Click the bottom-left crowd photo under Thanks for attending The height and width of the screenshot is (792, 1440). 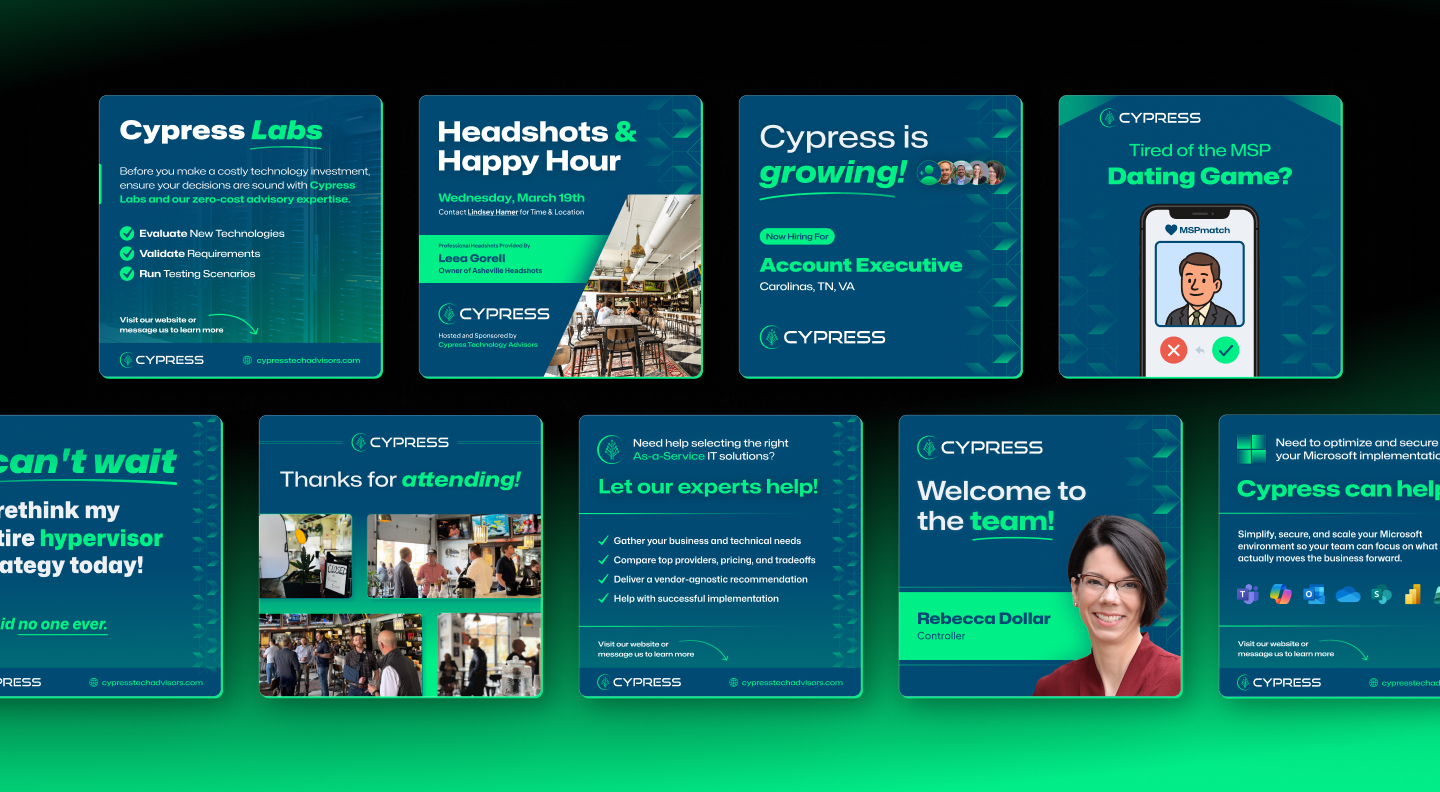[341, 655]
